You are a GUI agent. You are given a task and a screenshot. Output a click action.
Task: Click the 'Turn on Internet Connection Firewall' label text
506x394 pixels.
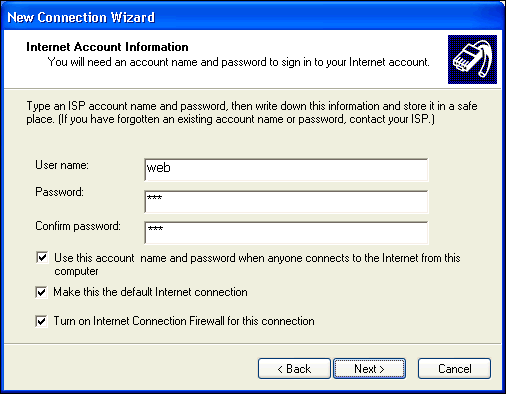tap(184, 321)
